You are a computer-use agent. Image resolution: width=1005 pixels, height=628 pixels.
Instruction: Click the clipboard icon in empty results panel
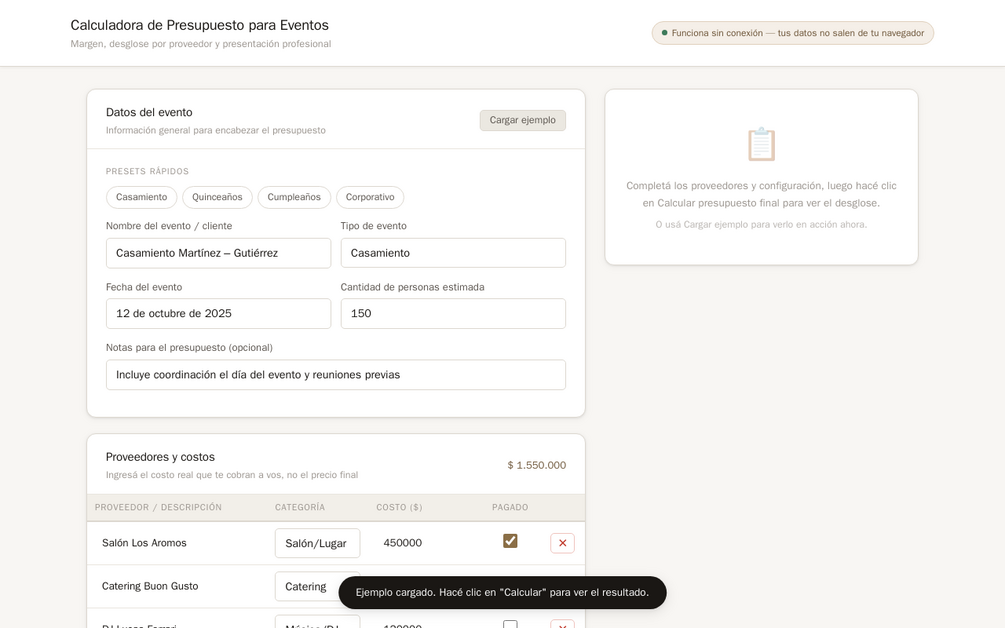click(x=761, y=144)
